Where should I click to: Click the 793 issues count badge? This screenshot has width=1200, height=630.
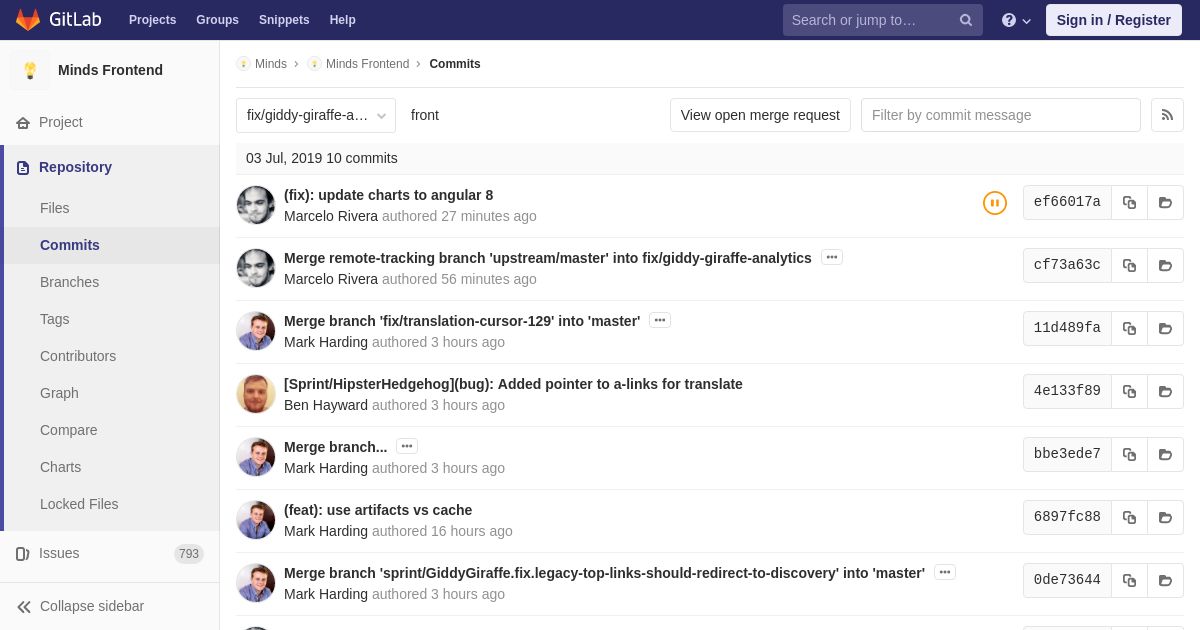pyautogui.click(x=189, y=554)
